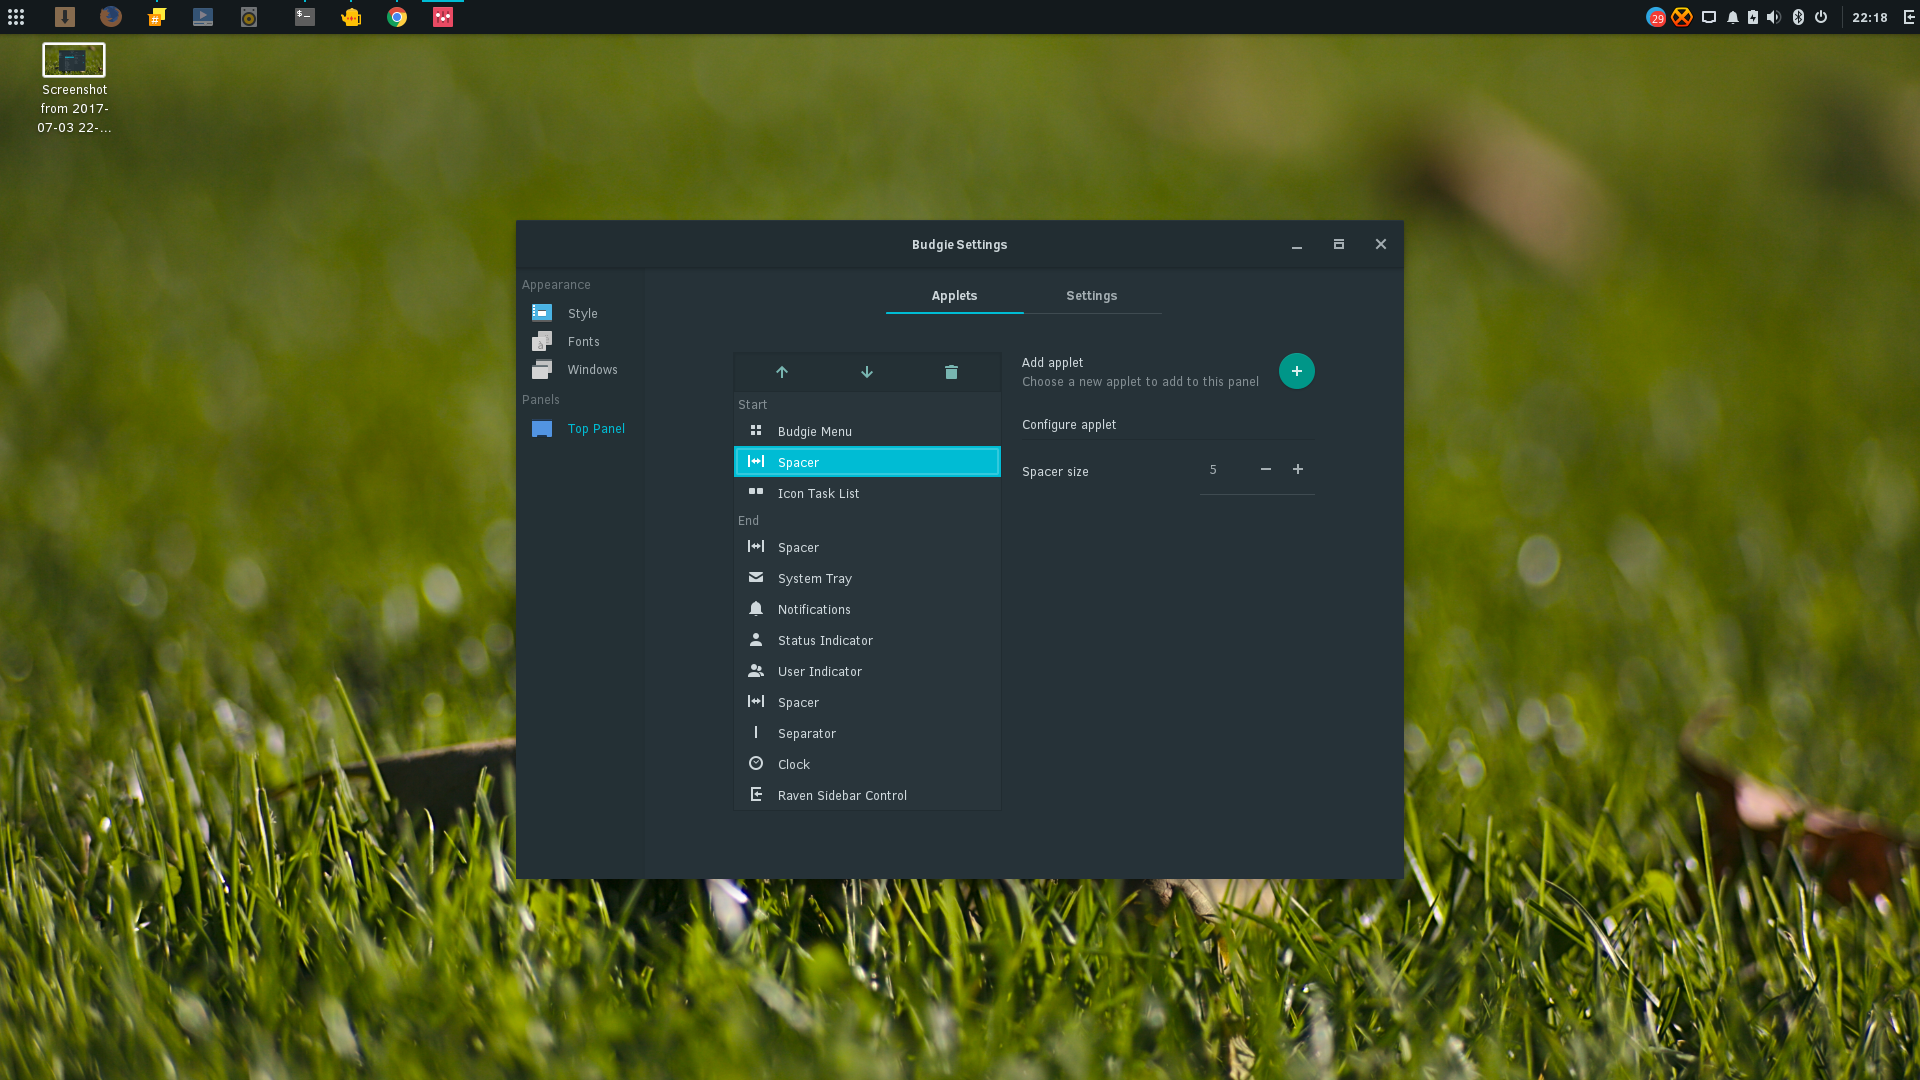This screenshot has height=1080, width=1920.
Task: Select the User Indicator applet
Action: click(x=867, y=671)
